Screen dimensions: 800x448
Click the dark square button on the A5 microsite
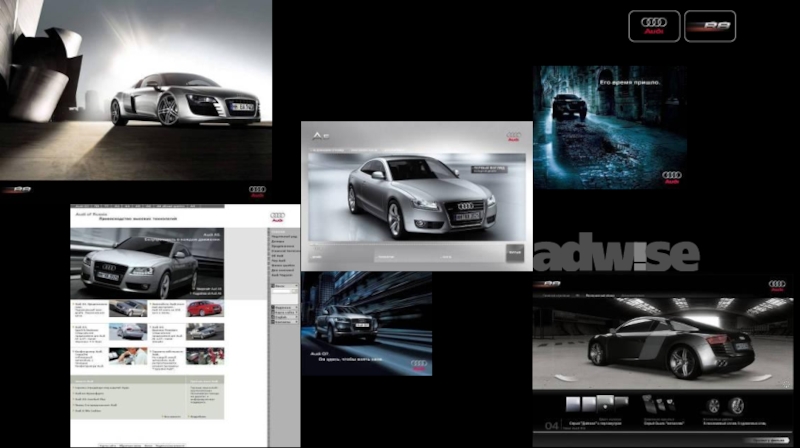515,253
